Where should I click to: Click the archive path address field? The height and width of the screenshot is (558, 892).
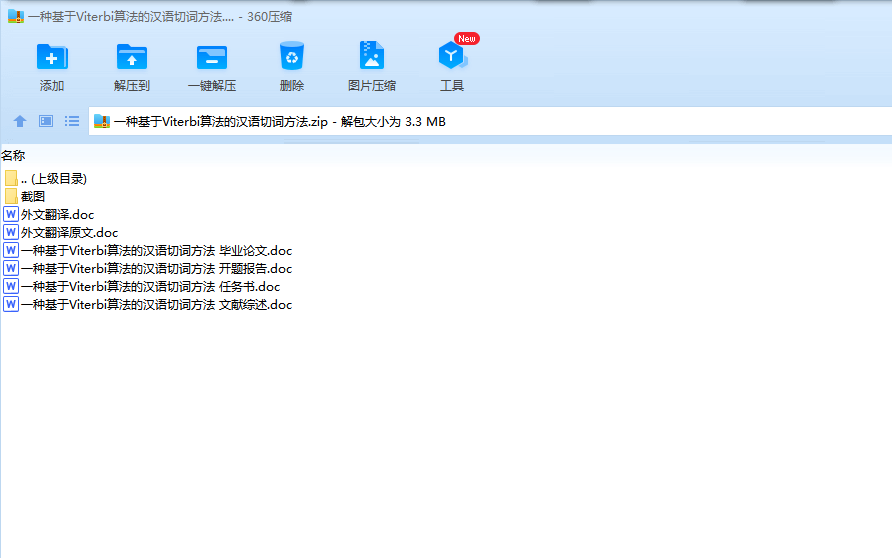pos(490,121)
